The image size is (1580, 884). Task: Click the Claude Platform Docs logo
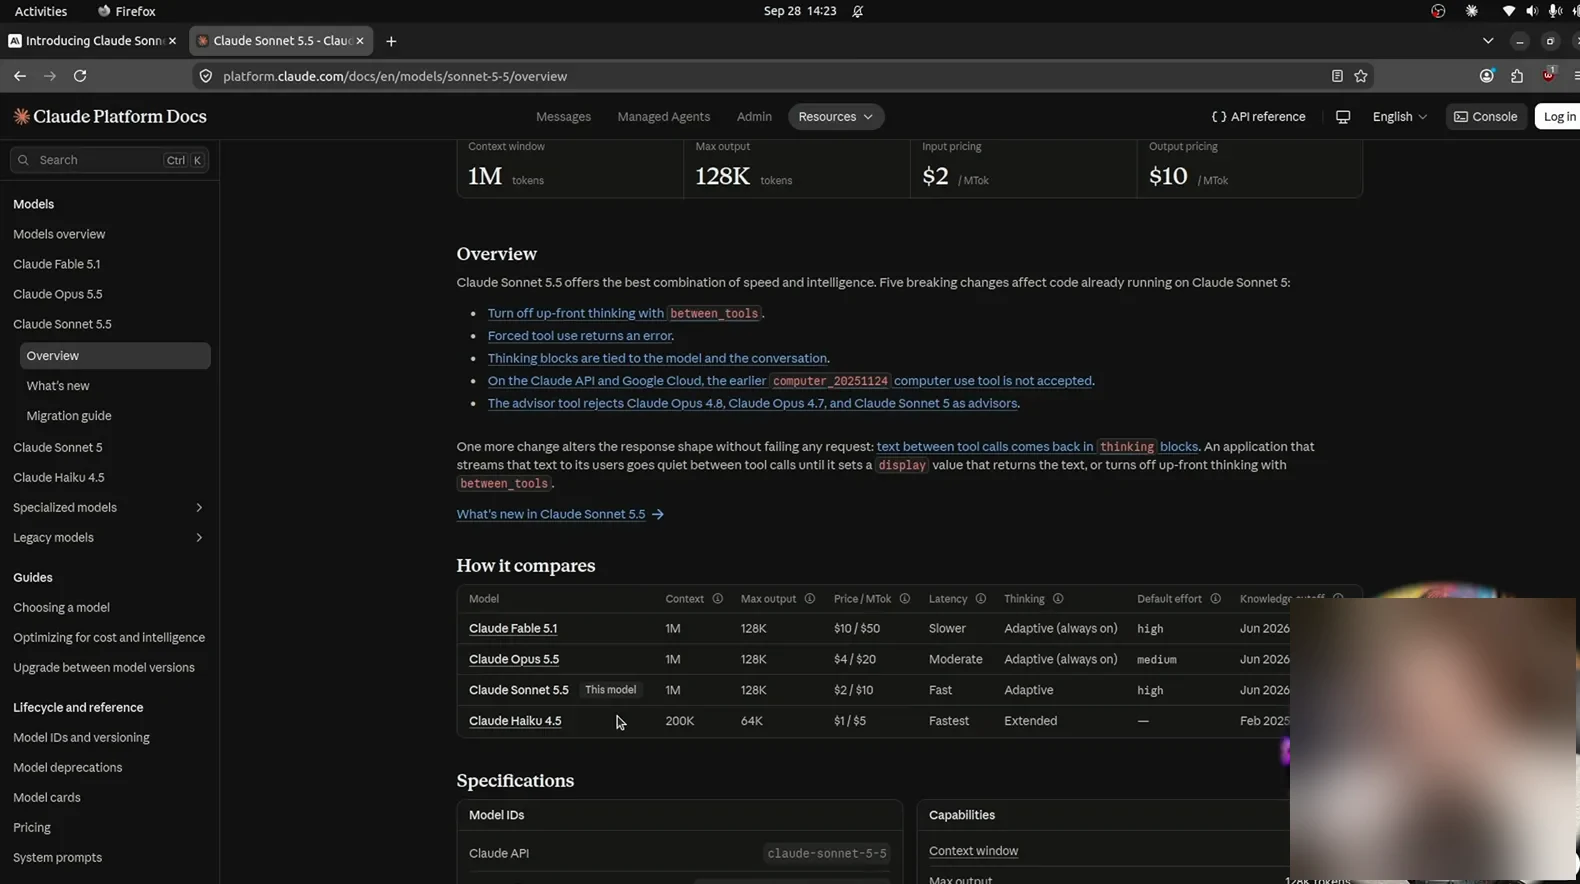pos(110,117)
